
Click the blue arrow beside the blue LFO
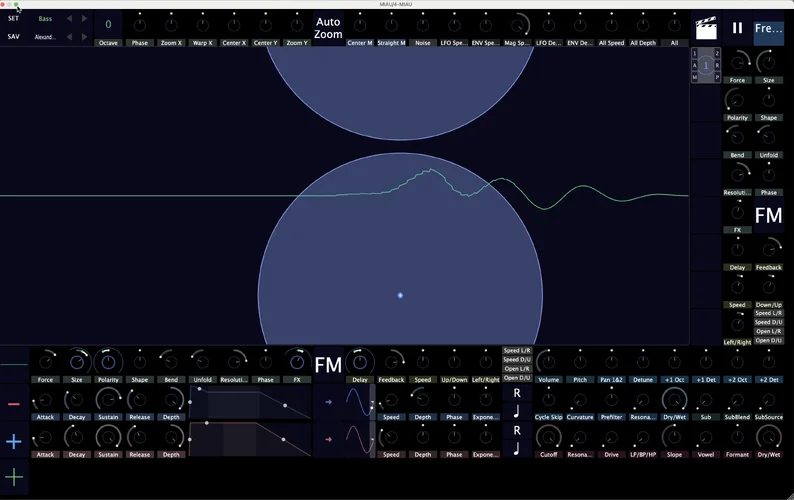pos(328,402)
